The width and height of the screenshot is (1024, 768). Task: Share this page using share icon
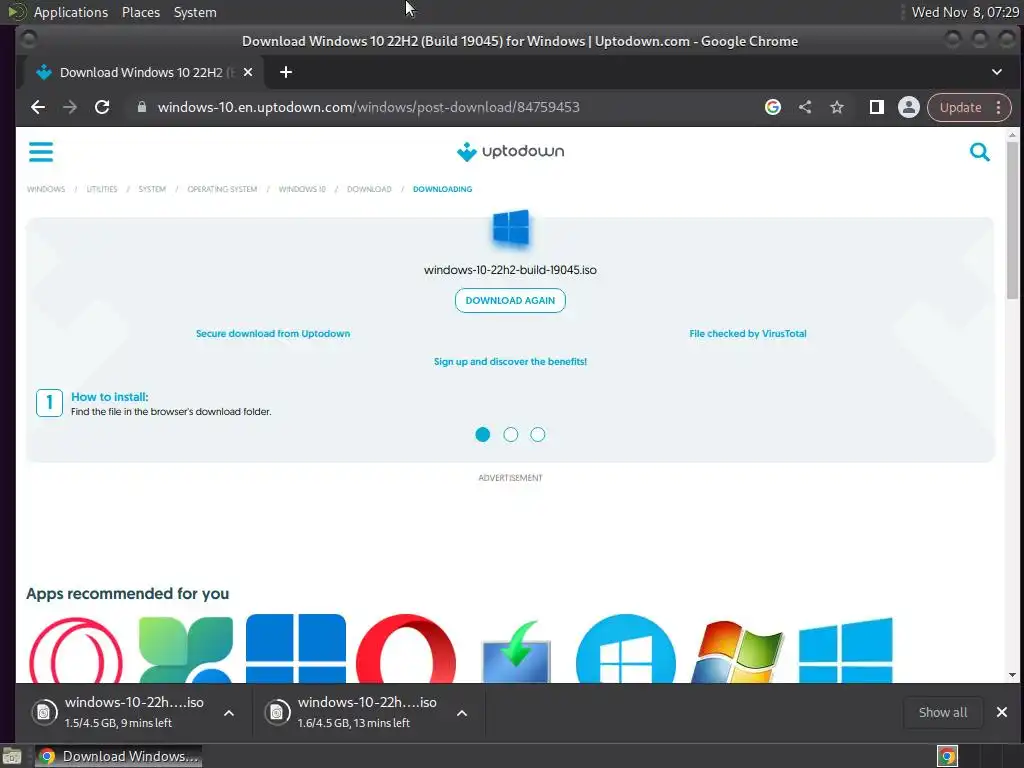tap(805, 107)
